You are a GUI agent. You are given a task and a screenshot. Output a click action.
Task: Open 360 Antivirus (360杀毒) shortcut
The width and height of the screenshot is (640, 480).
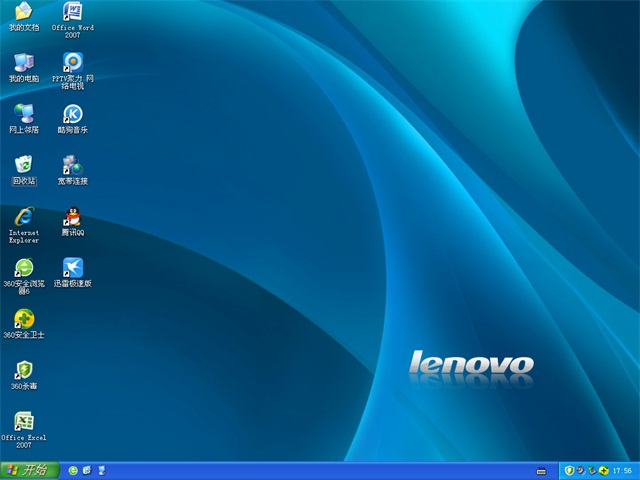tap(23, 370)
